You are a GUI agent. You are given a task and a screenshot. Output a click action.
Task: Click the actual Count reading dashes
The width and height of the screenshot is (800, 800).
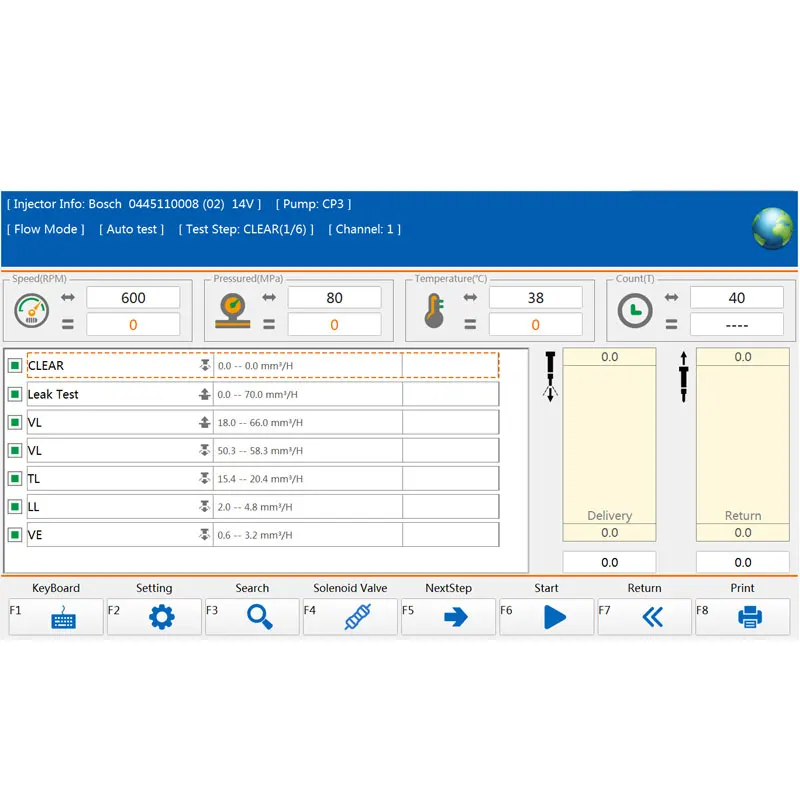point(736,324)
